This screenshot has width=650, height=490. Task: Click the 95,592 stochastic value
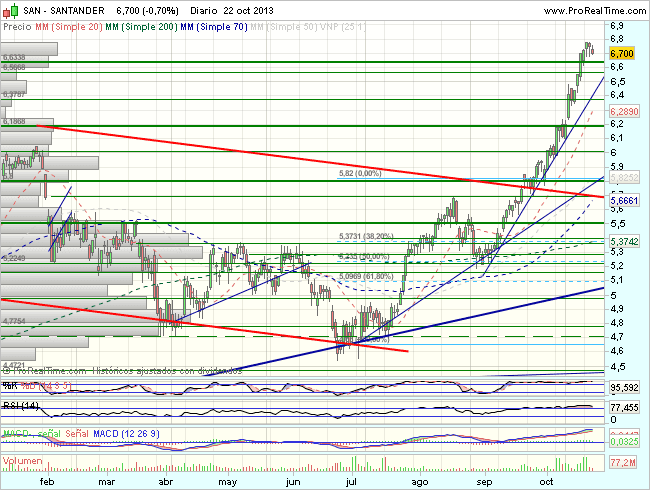624,388
